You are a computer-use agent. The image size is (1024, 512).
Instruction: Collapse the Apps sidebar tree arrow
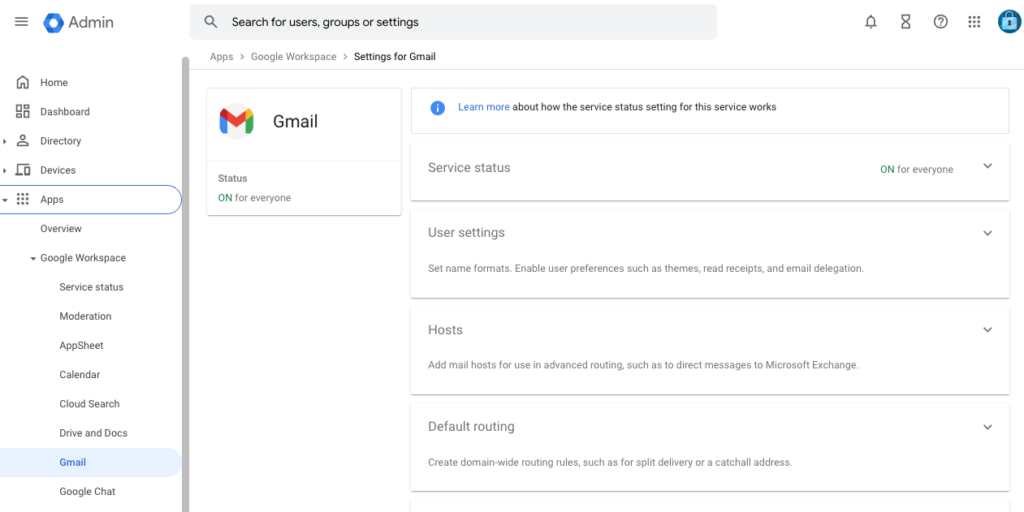click(x=5, y=200)
